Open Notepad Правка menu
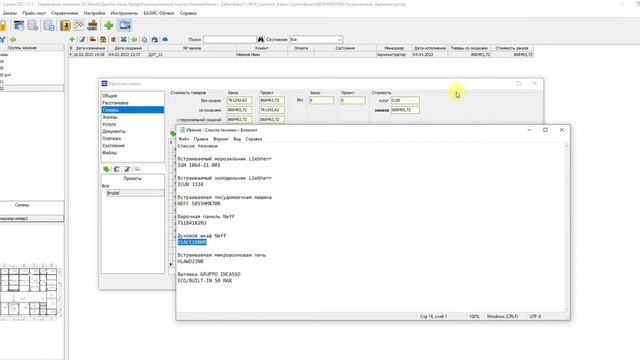Image resolution: width=640 pixels, height=360 pixels. click(201, 139)
